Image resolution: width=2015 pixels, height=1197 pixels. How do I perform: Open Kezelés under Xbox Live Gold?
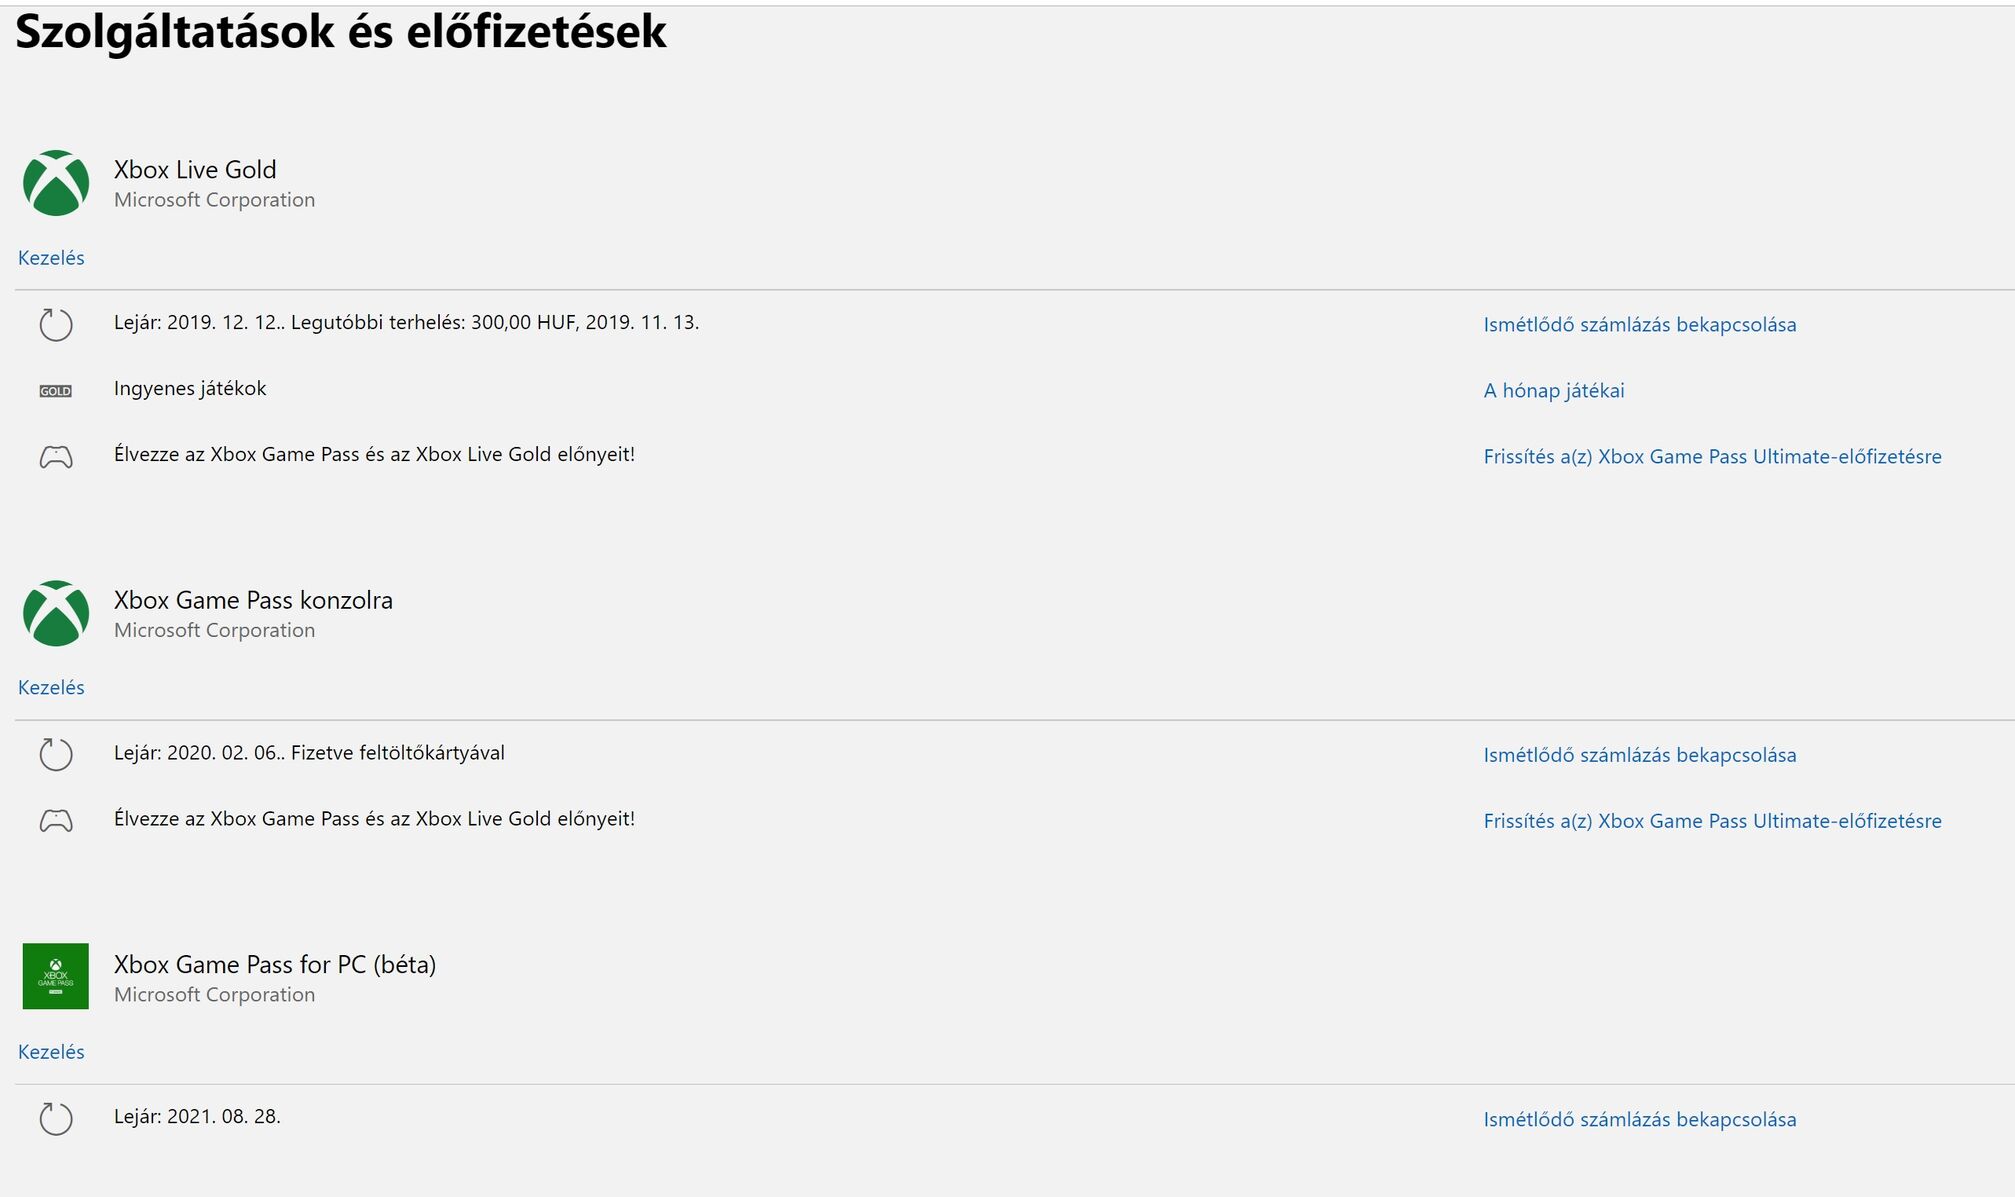click(x=51, y=258)
